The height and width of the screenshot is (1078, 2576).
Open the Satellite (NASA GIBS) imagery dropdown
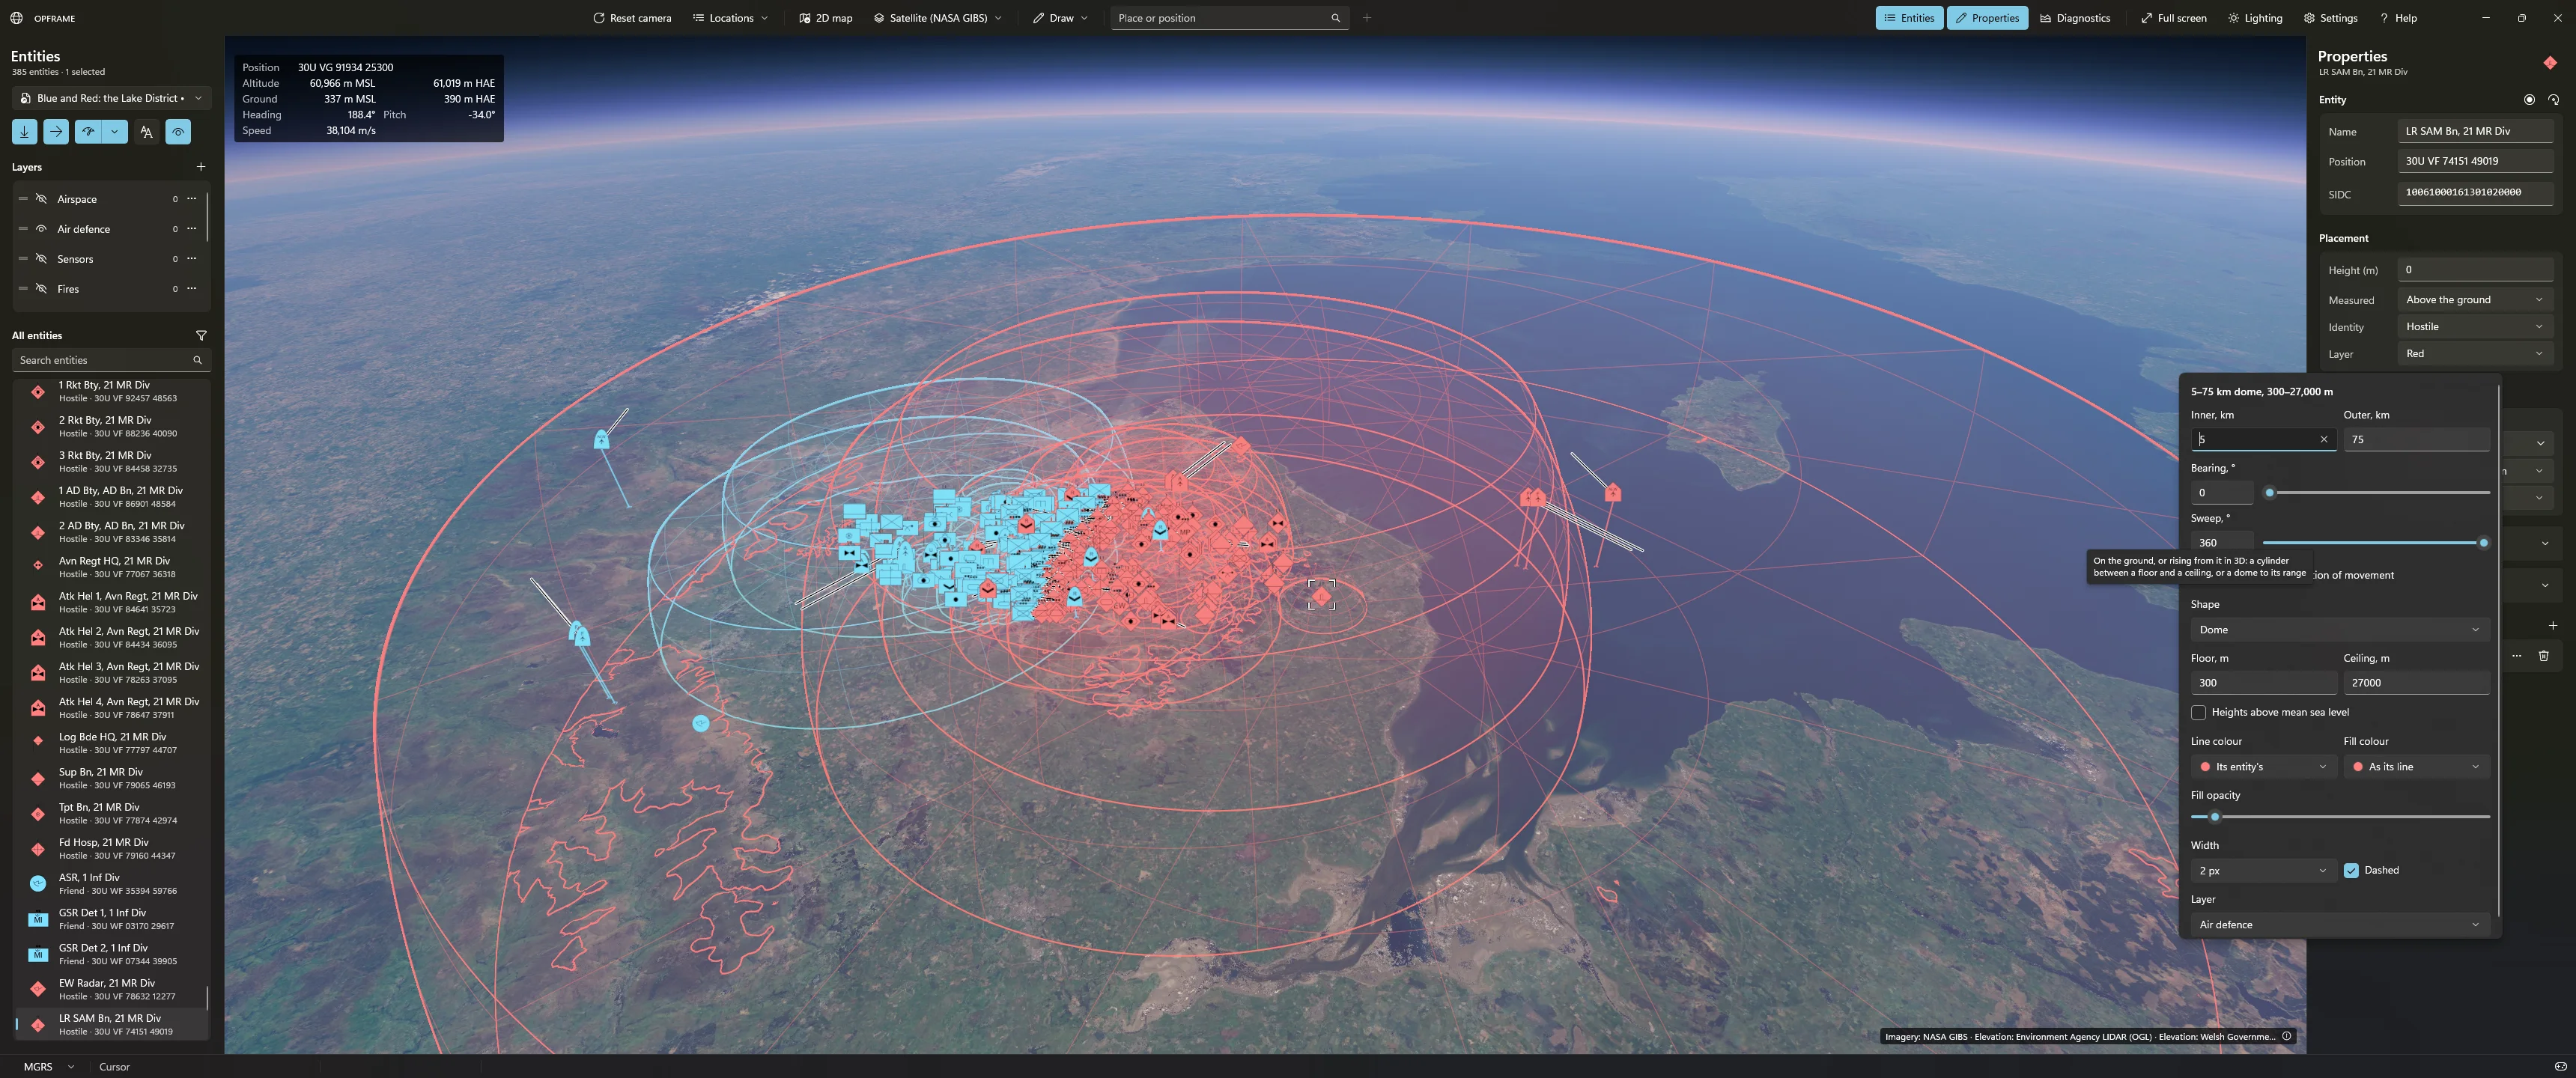click(x=938, y=18)
